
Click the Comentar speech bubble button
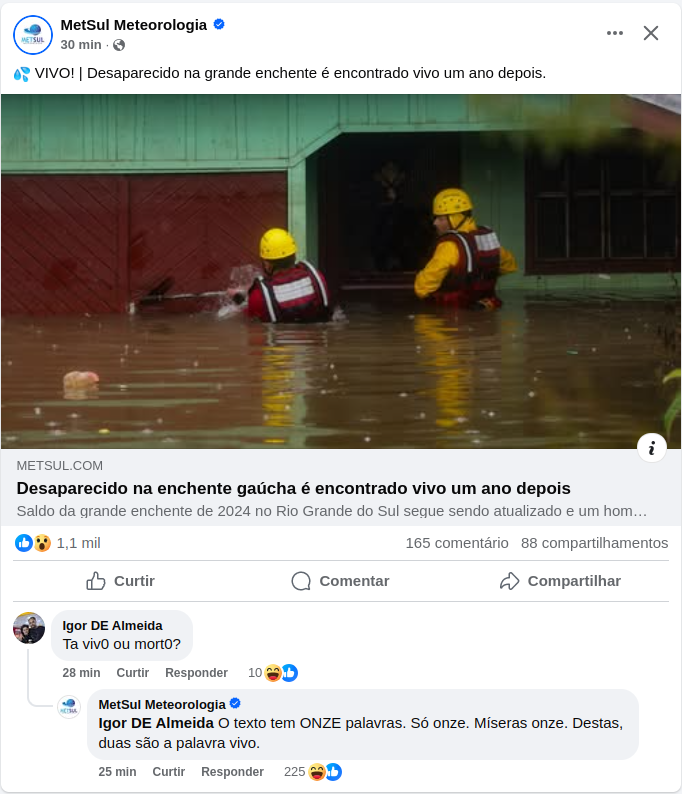tap(340, 581)
